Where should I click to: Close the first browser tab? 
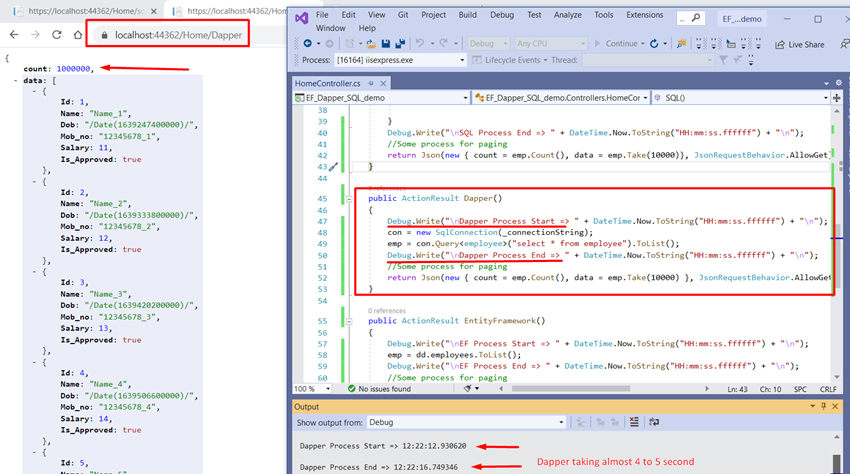tap(154, 11)
